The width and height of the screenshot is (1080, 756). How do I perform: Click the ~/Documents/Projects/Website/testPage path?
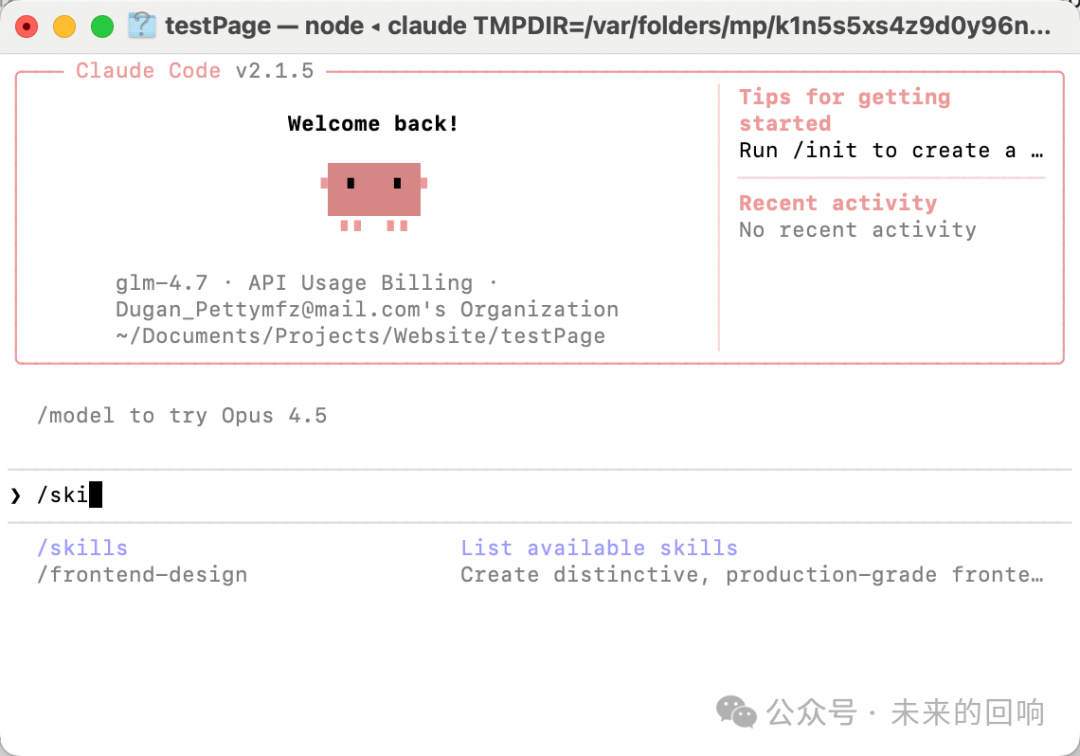click(x=360, y=336)
